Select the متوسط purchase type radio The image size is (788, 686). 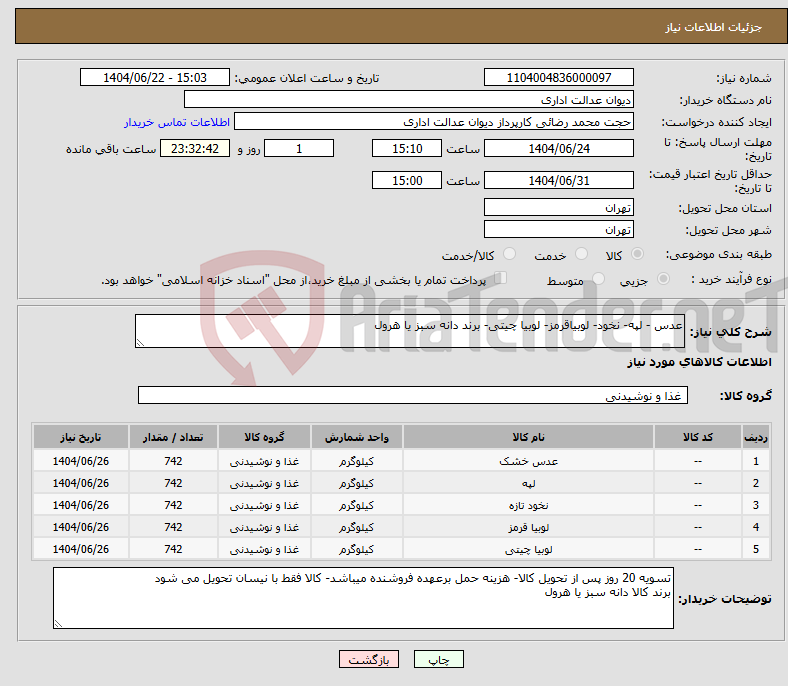click(x=600, y=280)
